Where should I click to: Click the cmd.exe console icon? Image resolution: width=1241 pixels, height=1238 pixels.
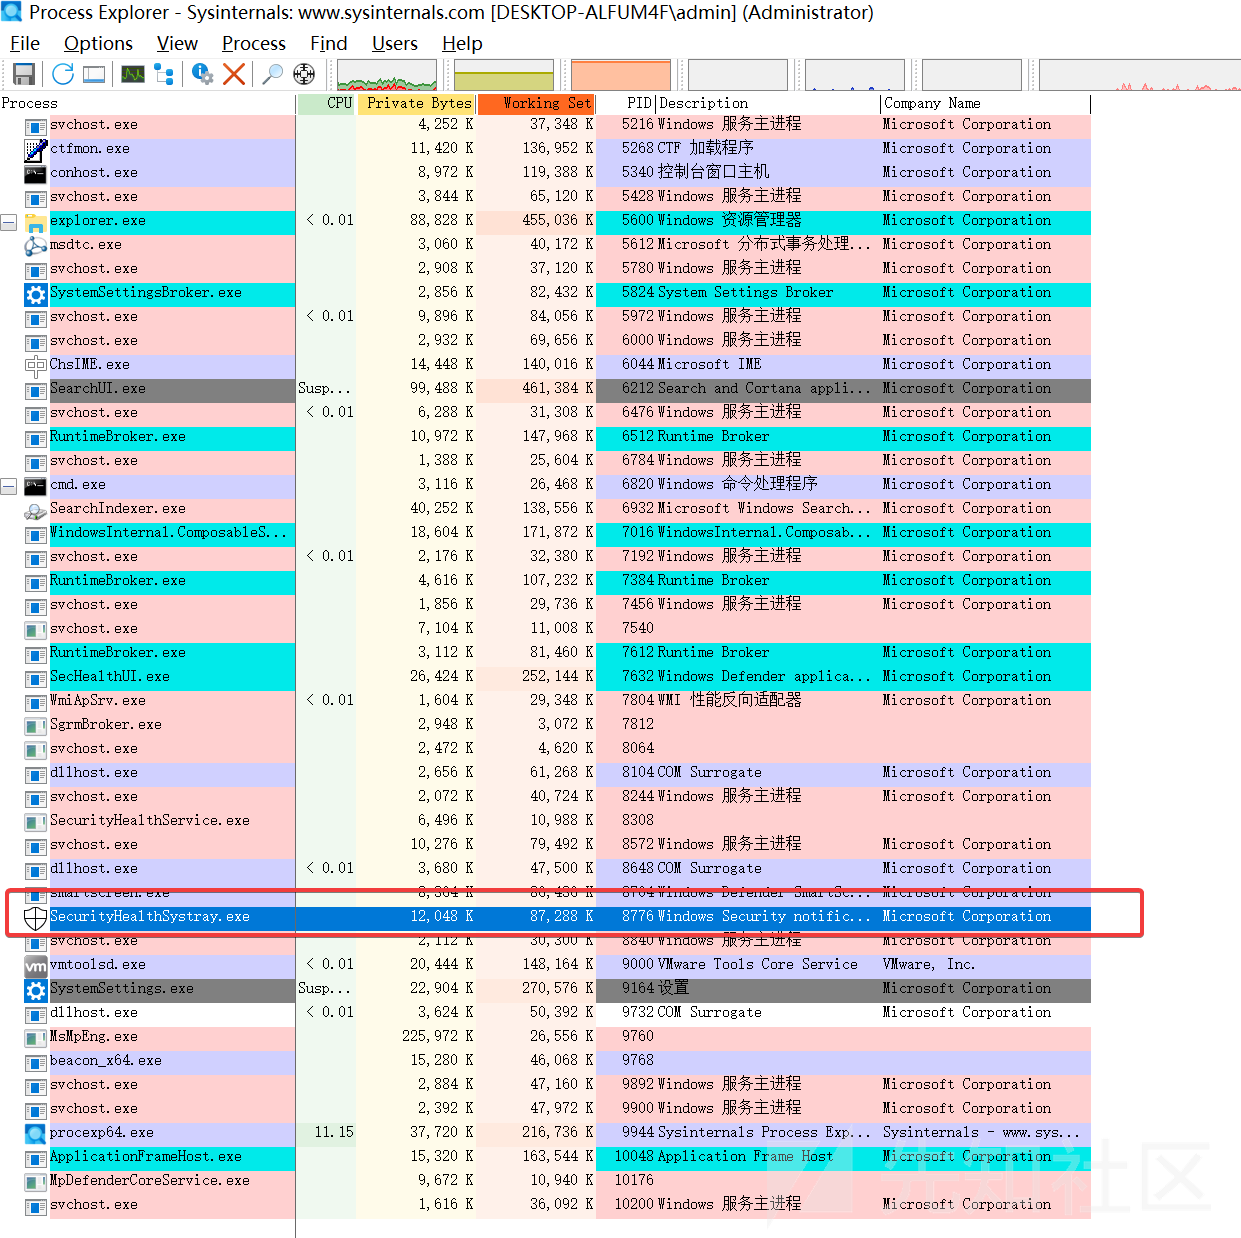[36, 486]
